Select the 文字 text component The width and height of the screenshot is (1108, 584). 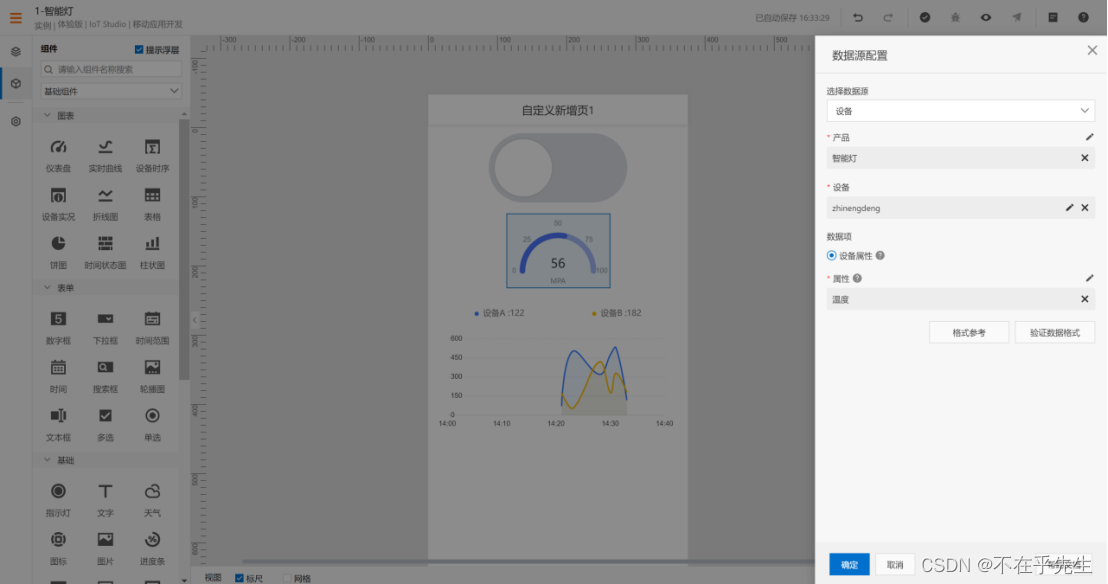click(105, 500)
